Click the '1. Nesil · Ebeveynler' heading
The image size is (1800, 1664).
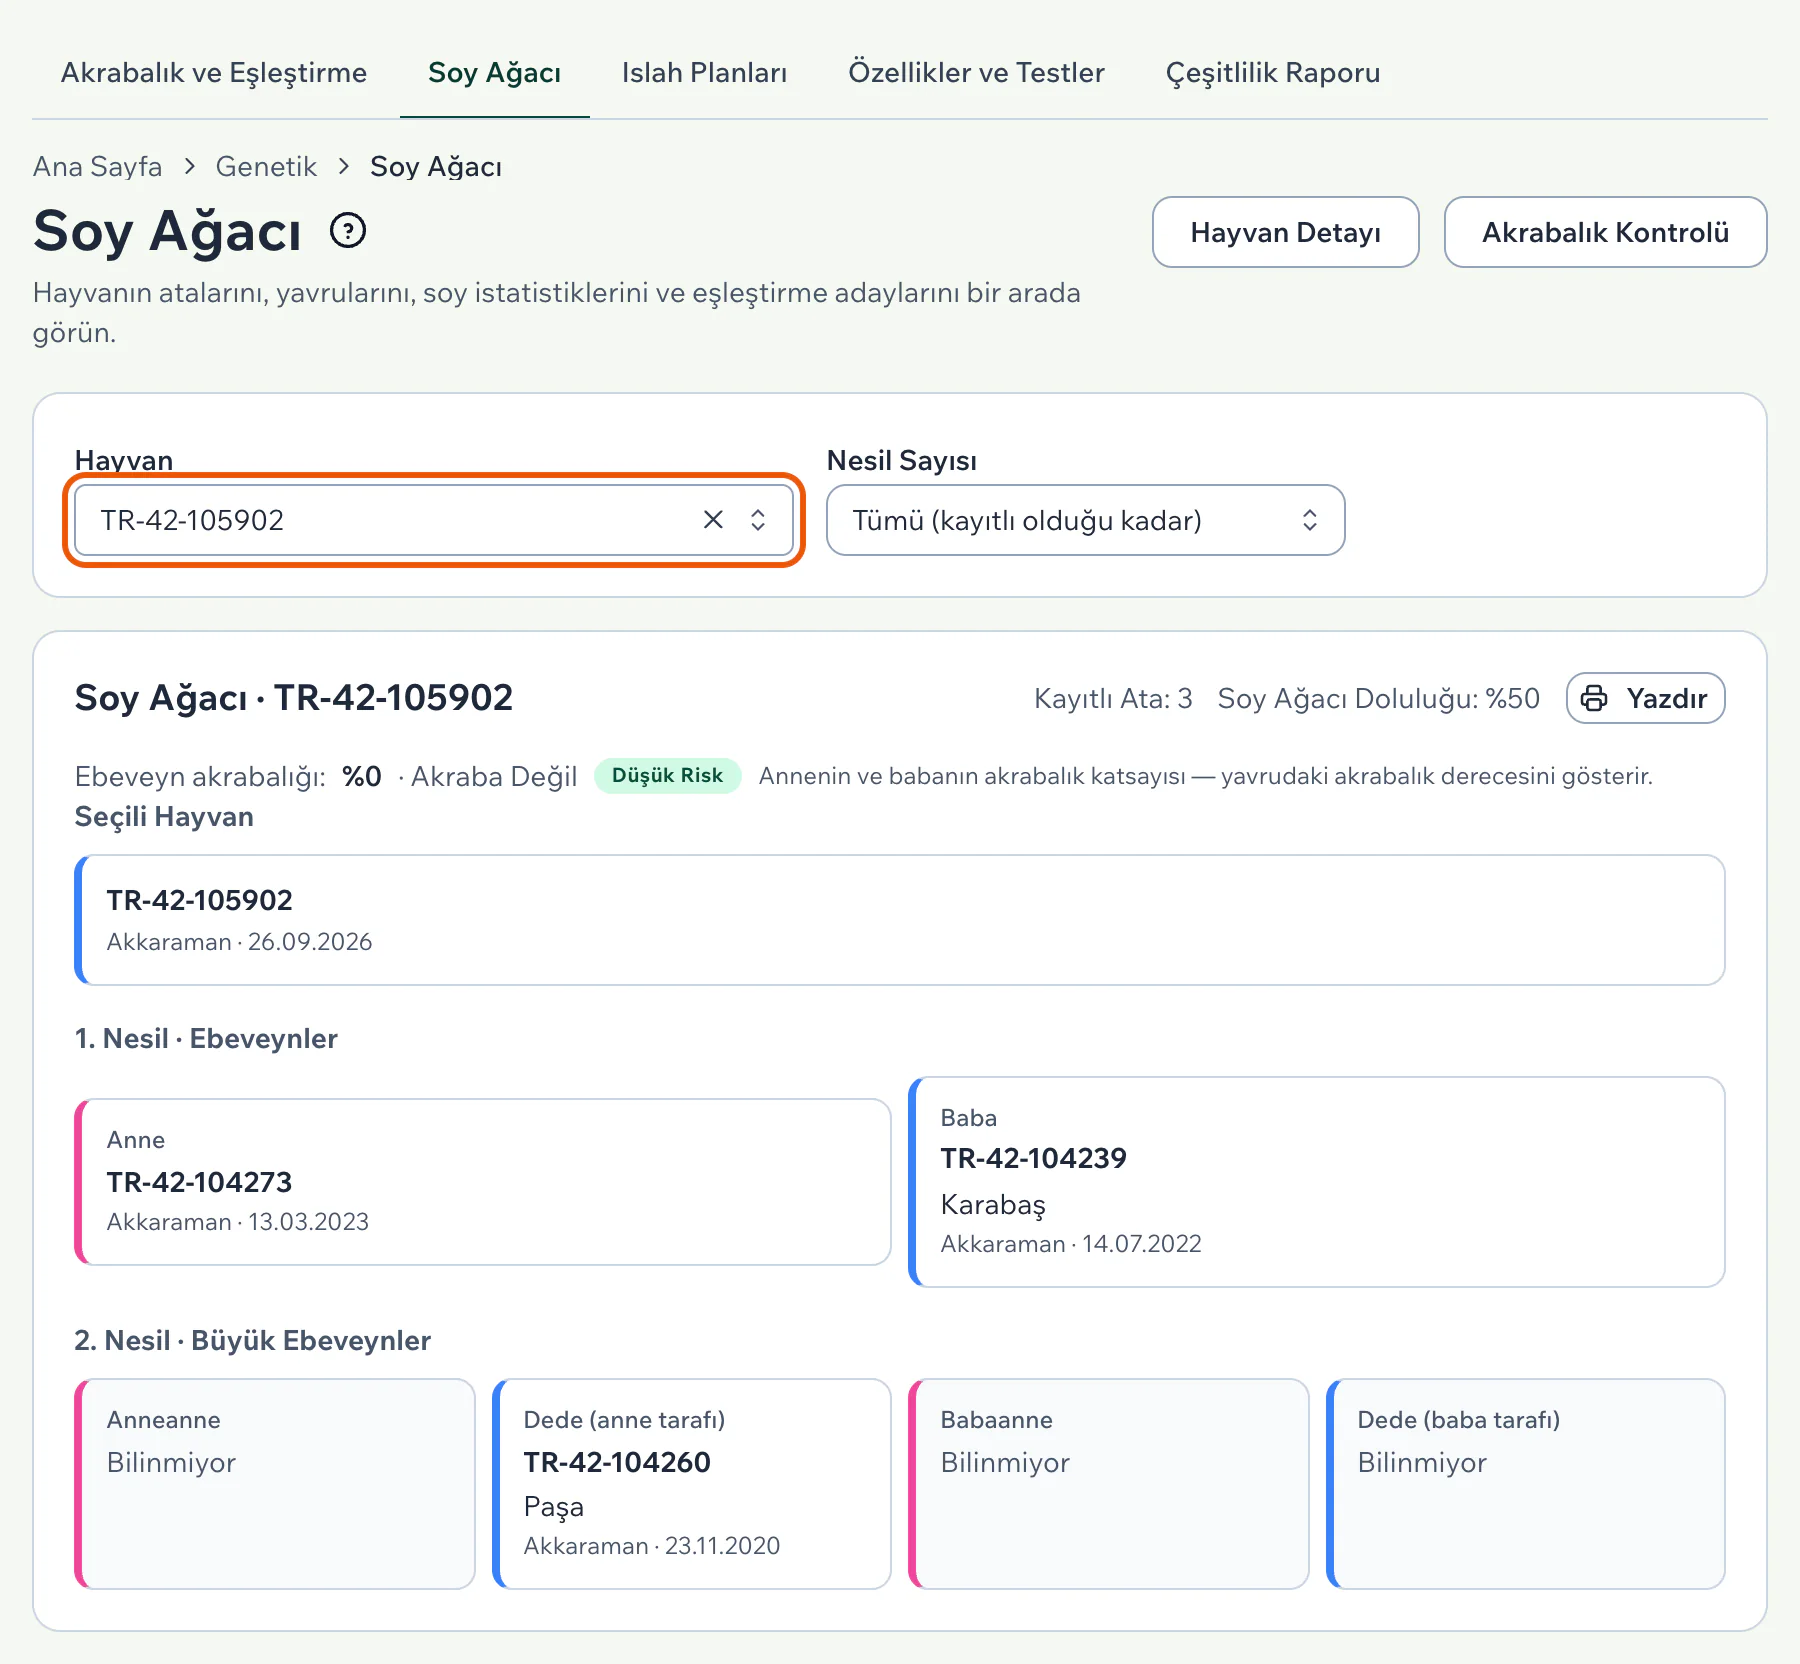click(206, 1038)
